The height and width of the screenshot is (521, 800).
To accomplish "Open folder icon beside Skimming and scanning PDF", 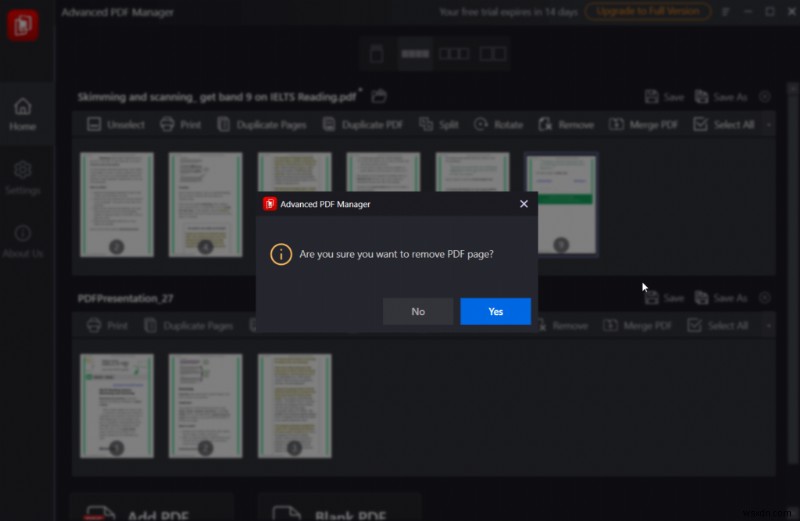I will [x=379, y=96].
